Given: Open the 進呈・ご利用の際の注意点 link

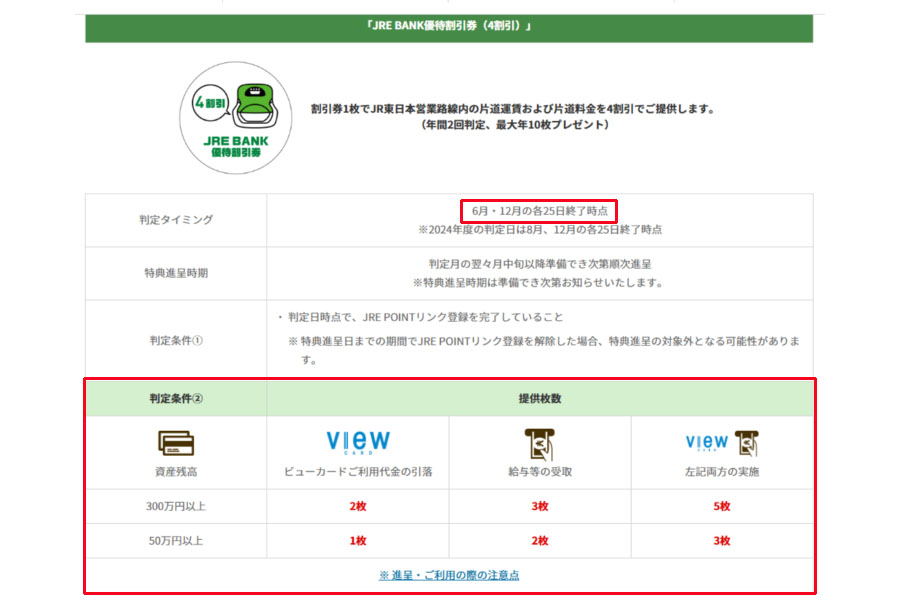Looking at the screenshot, I should [x=449, y=575].
